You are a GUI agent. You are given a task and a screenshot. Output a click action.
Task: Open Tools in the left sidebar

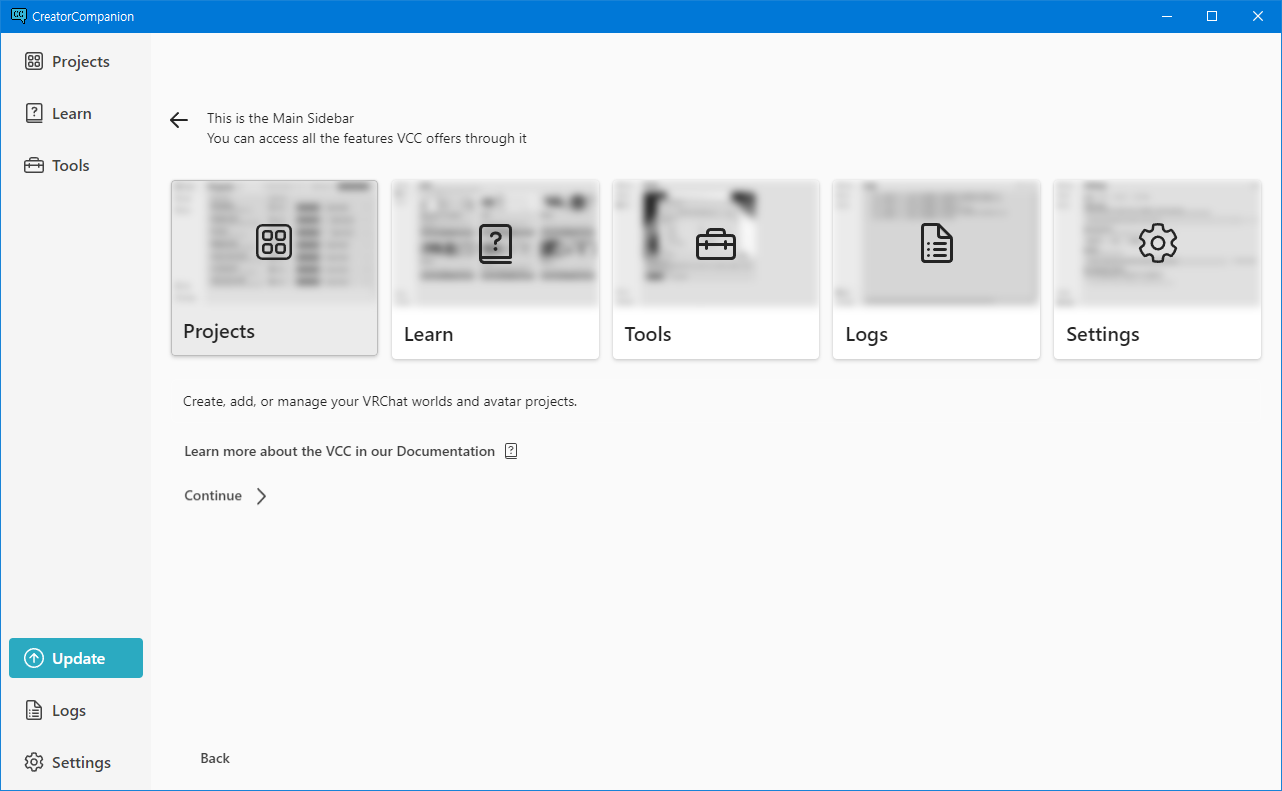75,166
